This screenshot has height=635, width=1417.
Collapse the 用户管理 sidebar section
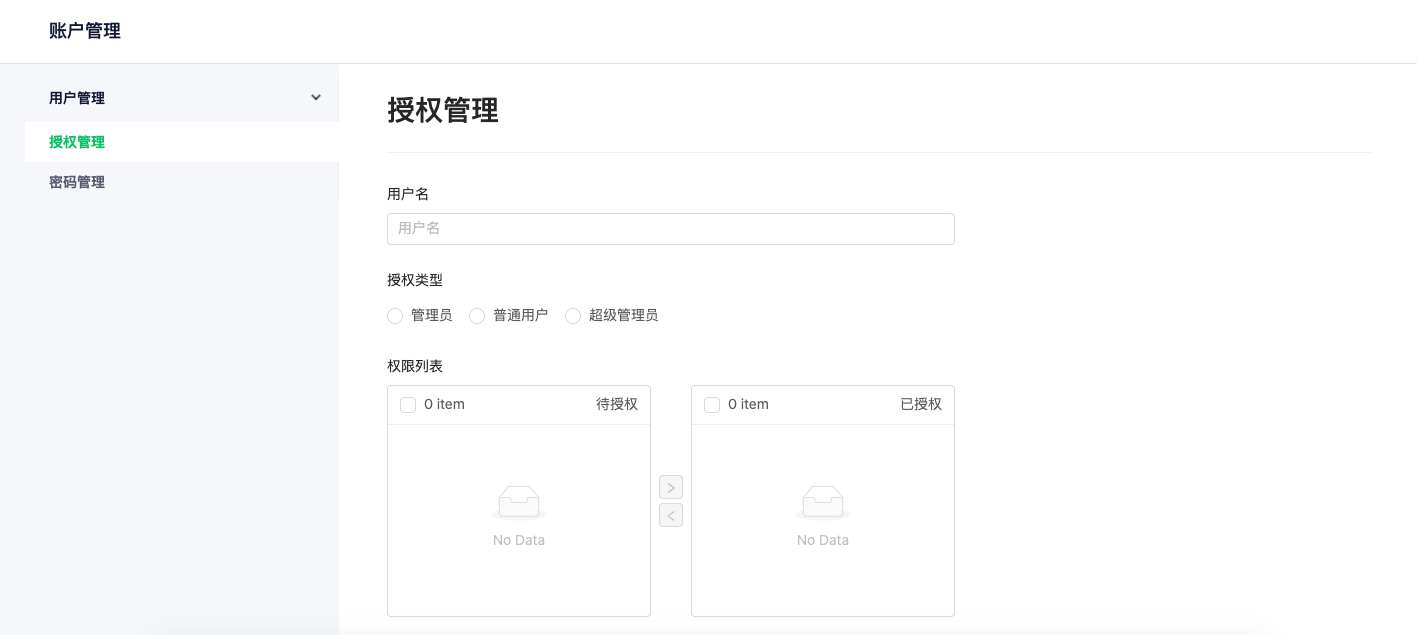coord(315,97)
